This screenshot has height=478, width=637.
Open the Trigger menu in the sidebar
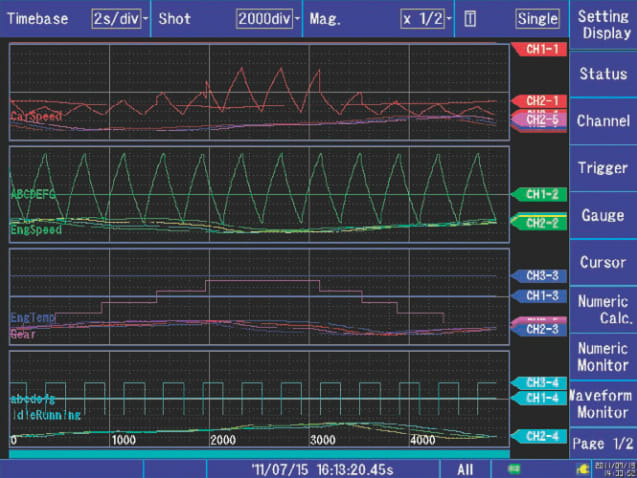tap(603, 168)
